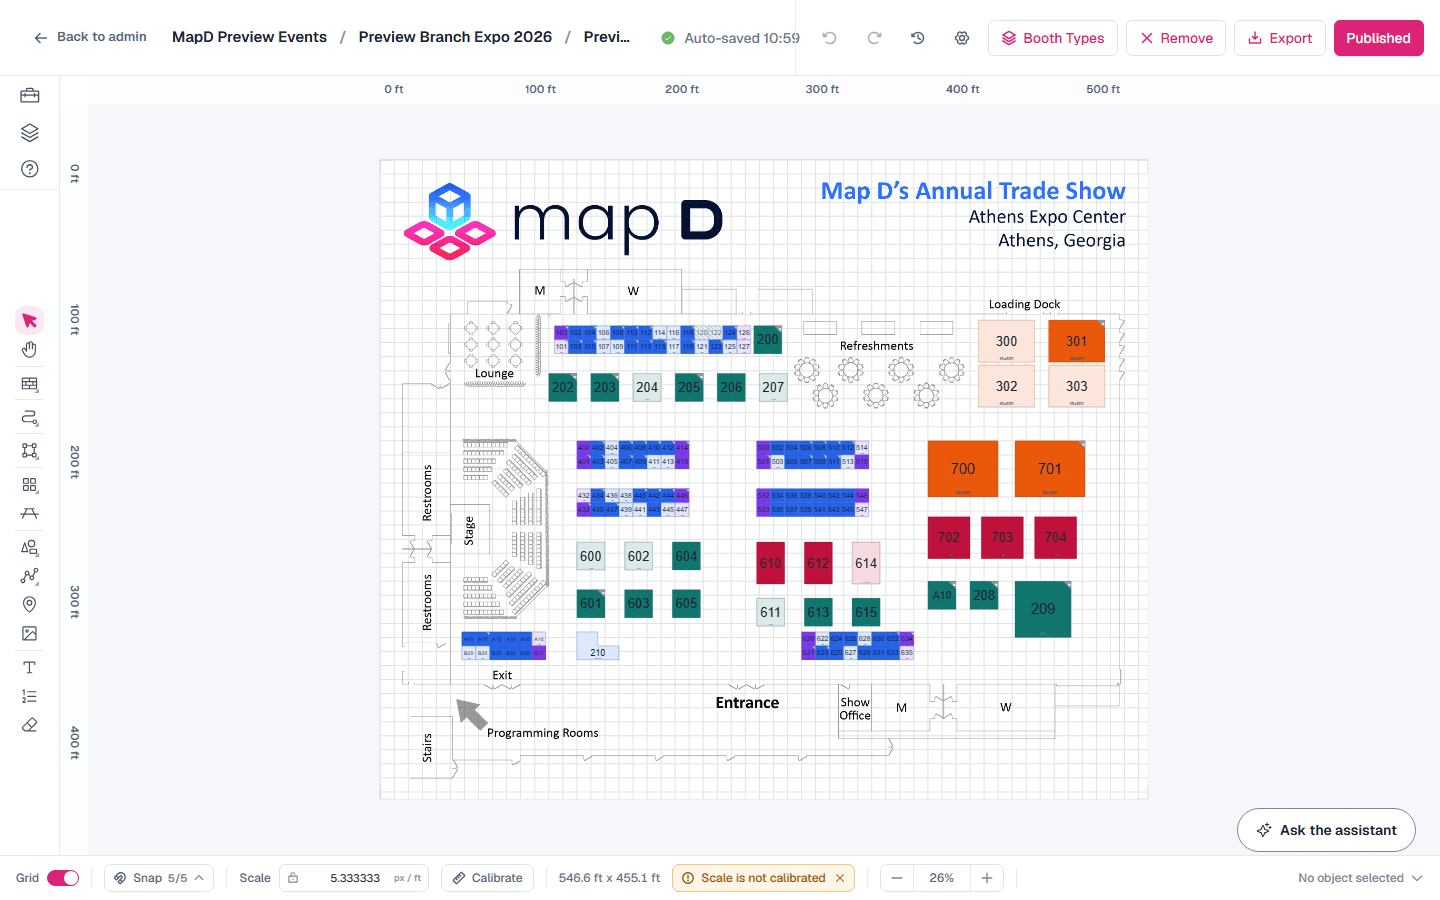The height and width of the screenshot is (900, 1440).
Task: Click the Published status button
Action: point(1378,38)
